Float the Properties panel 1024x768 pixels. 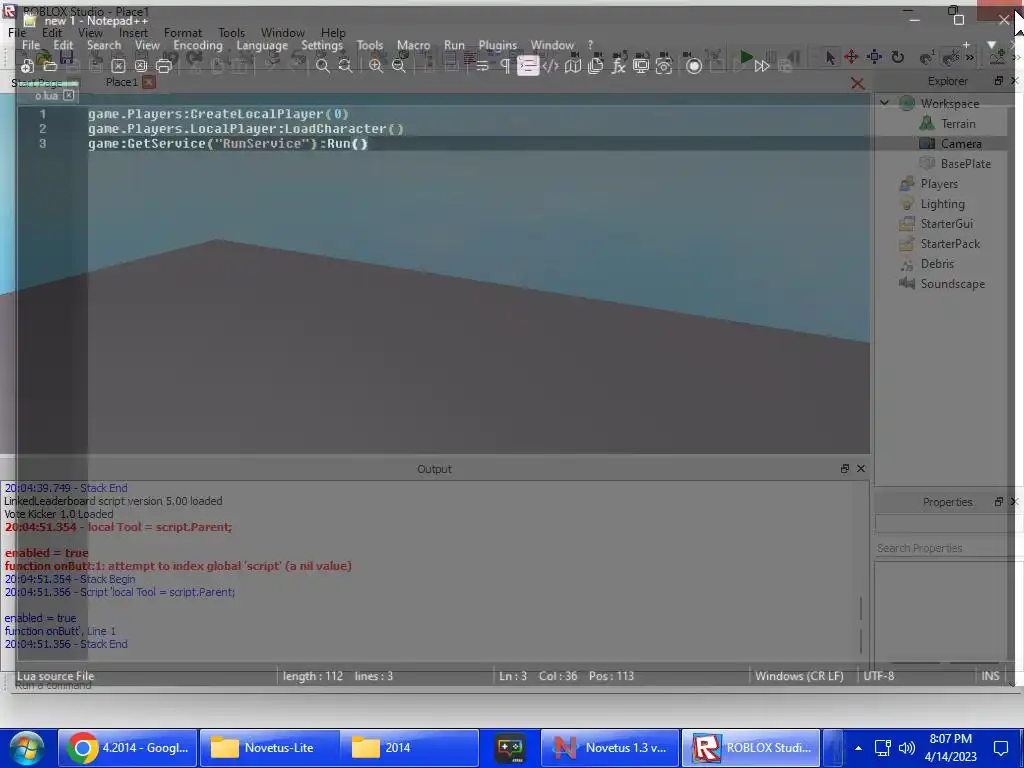999,502
